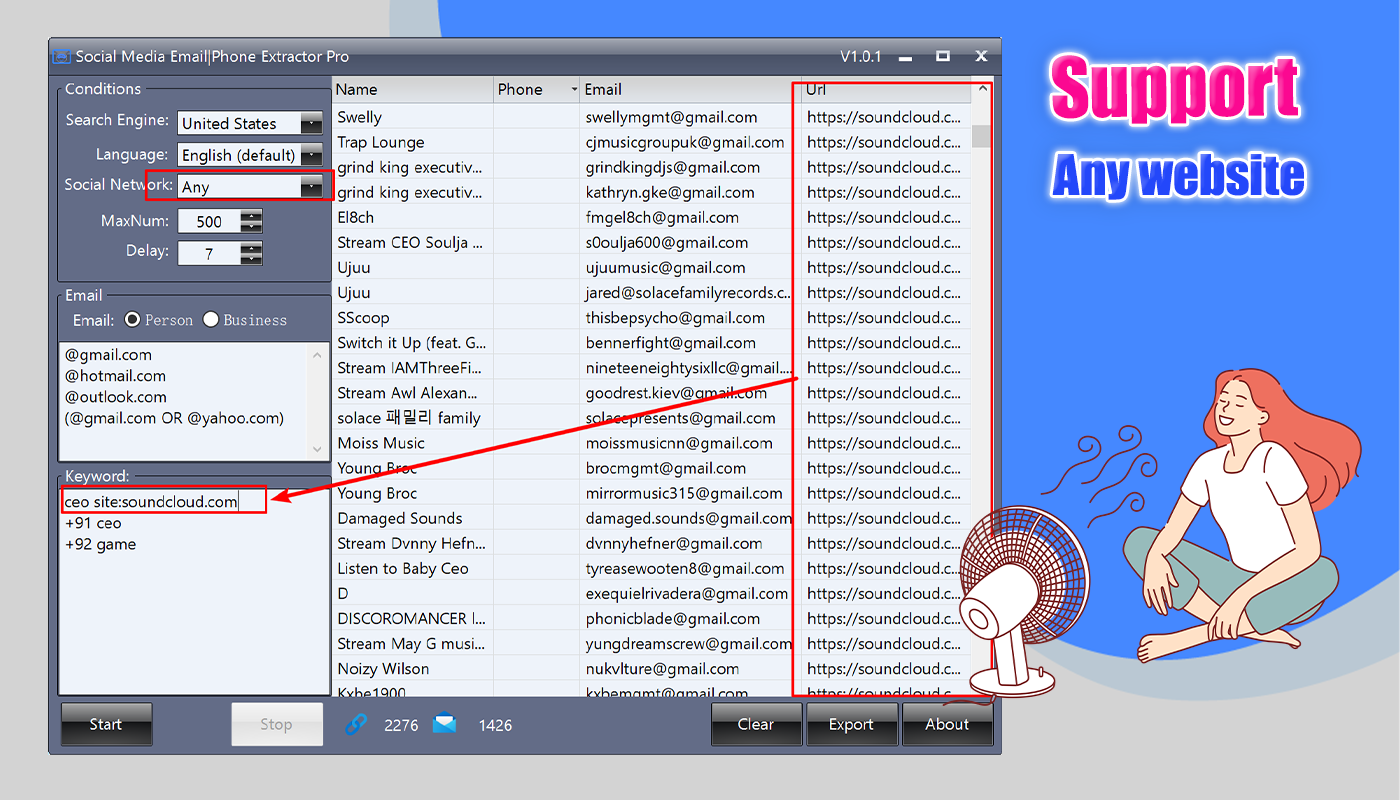Sort by the Email column header
Image resolution: width=1400 pixels, height=800 pixels.
click(690, 89)
